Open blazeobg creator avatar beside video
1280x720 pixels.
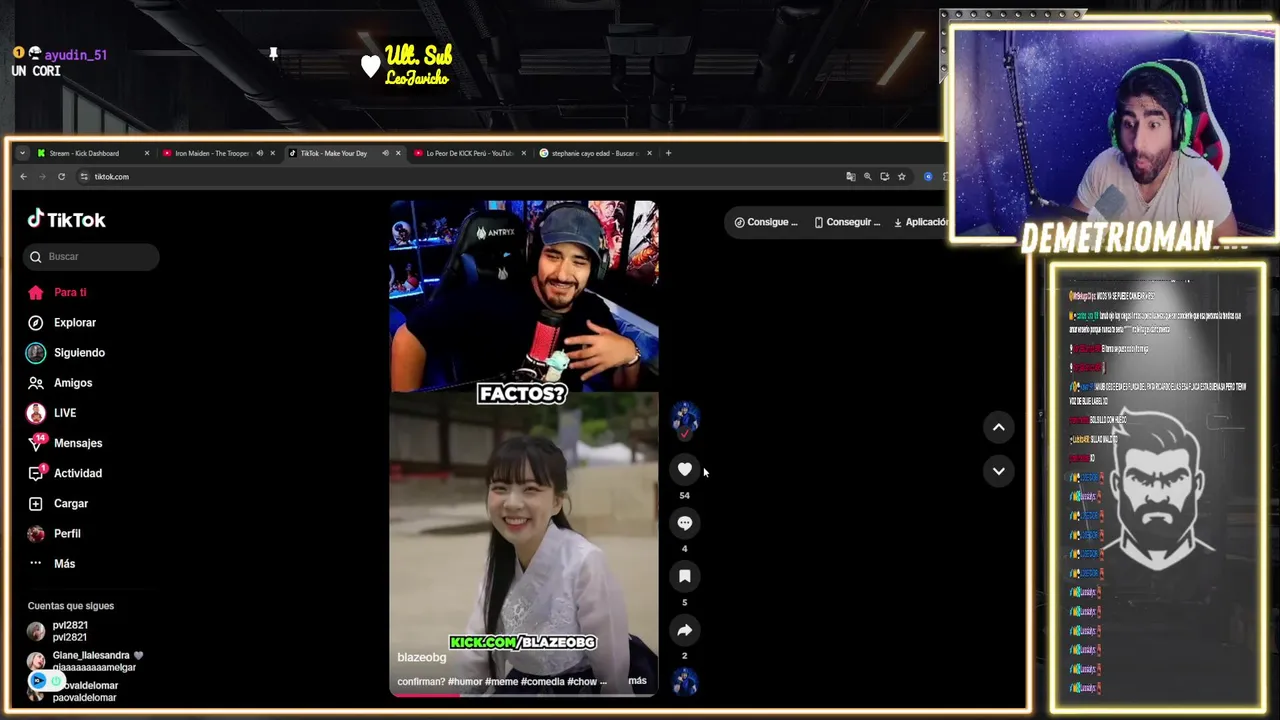pos(684,418)
